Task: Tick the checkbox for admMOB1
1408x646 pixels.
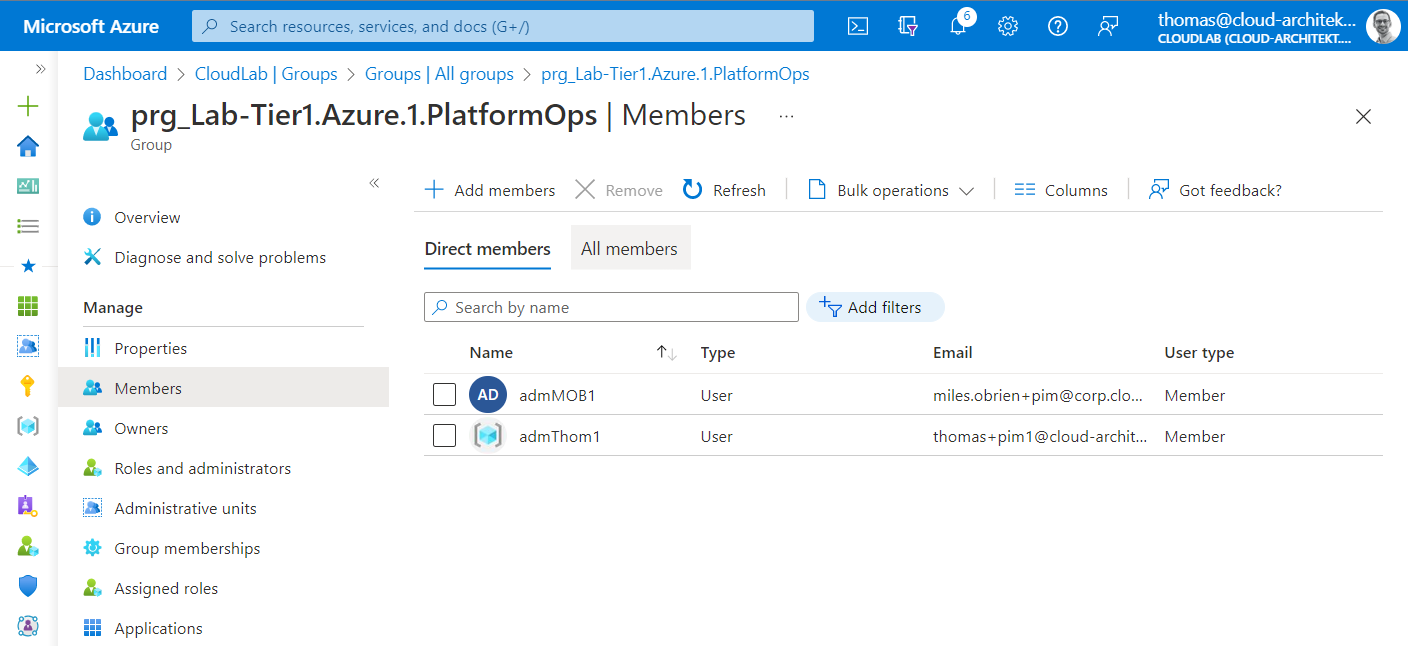Action: click(445, 395)
